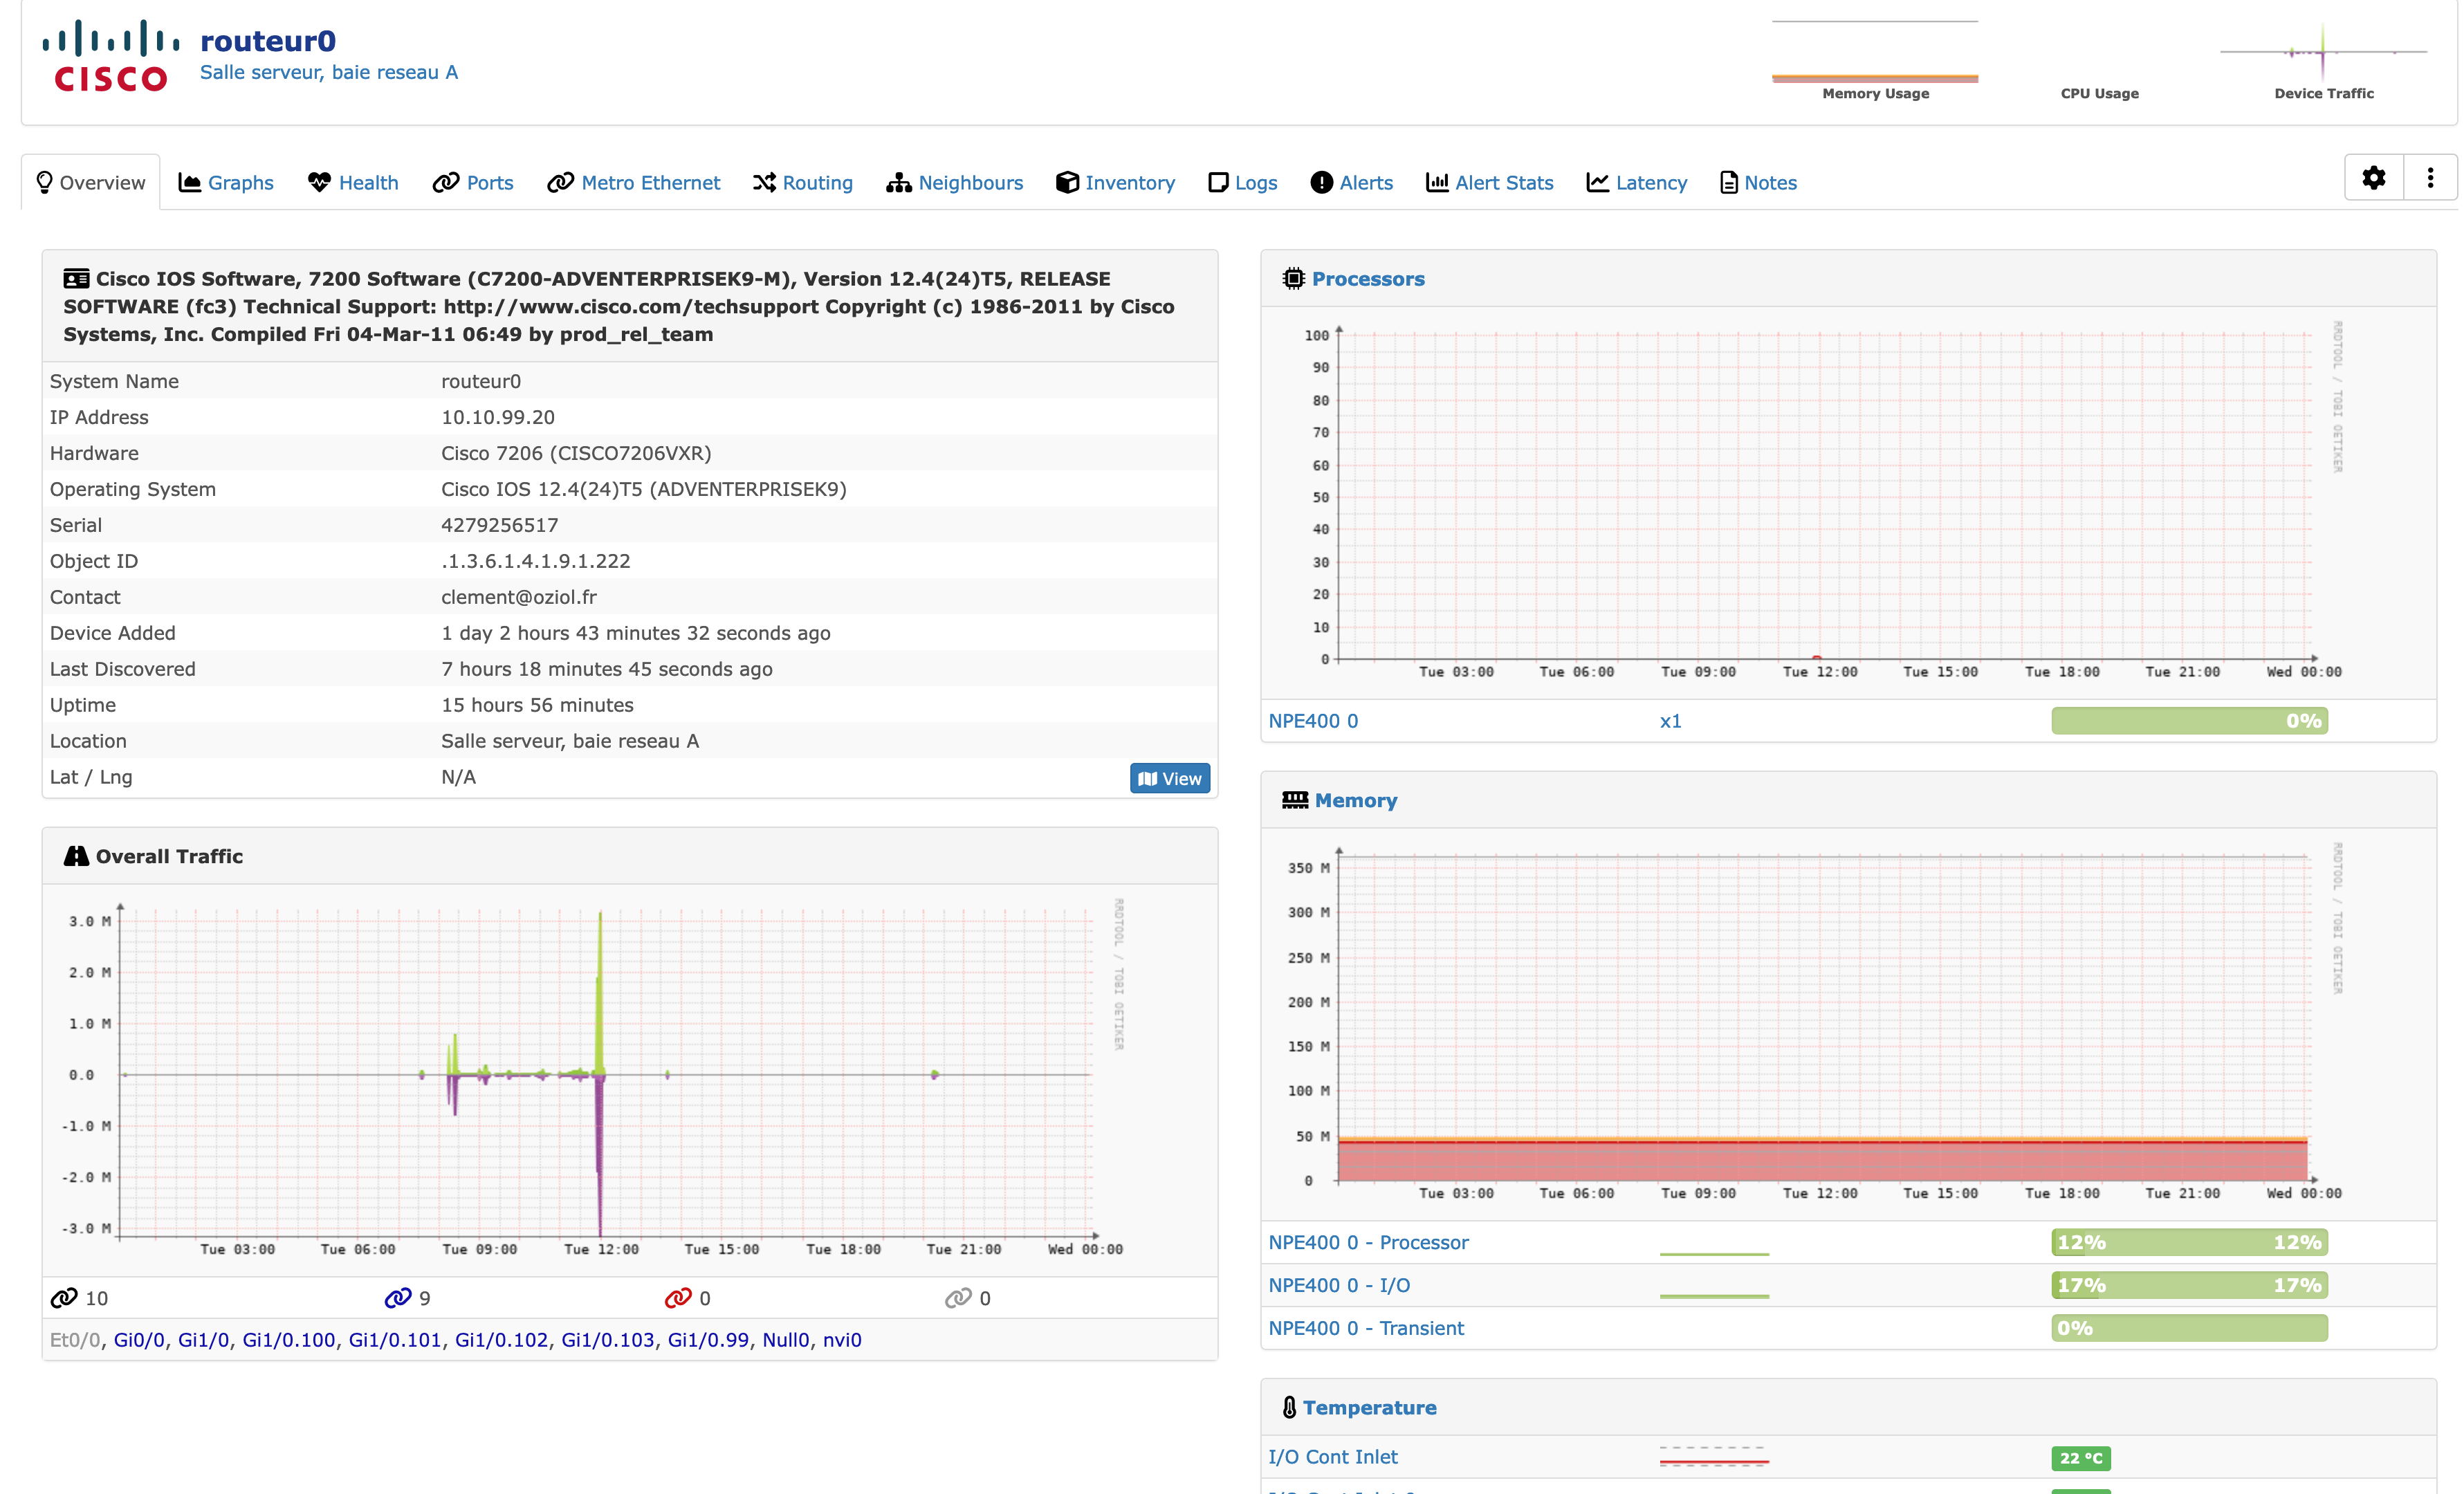Click the Memory module icon
This screenshot has height=1494, width=2464.
point(1294,800)
